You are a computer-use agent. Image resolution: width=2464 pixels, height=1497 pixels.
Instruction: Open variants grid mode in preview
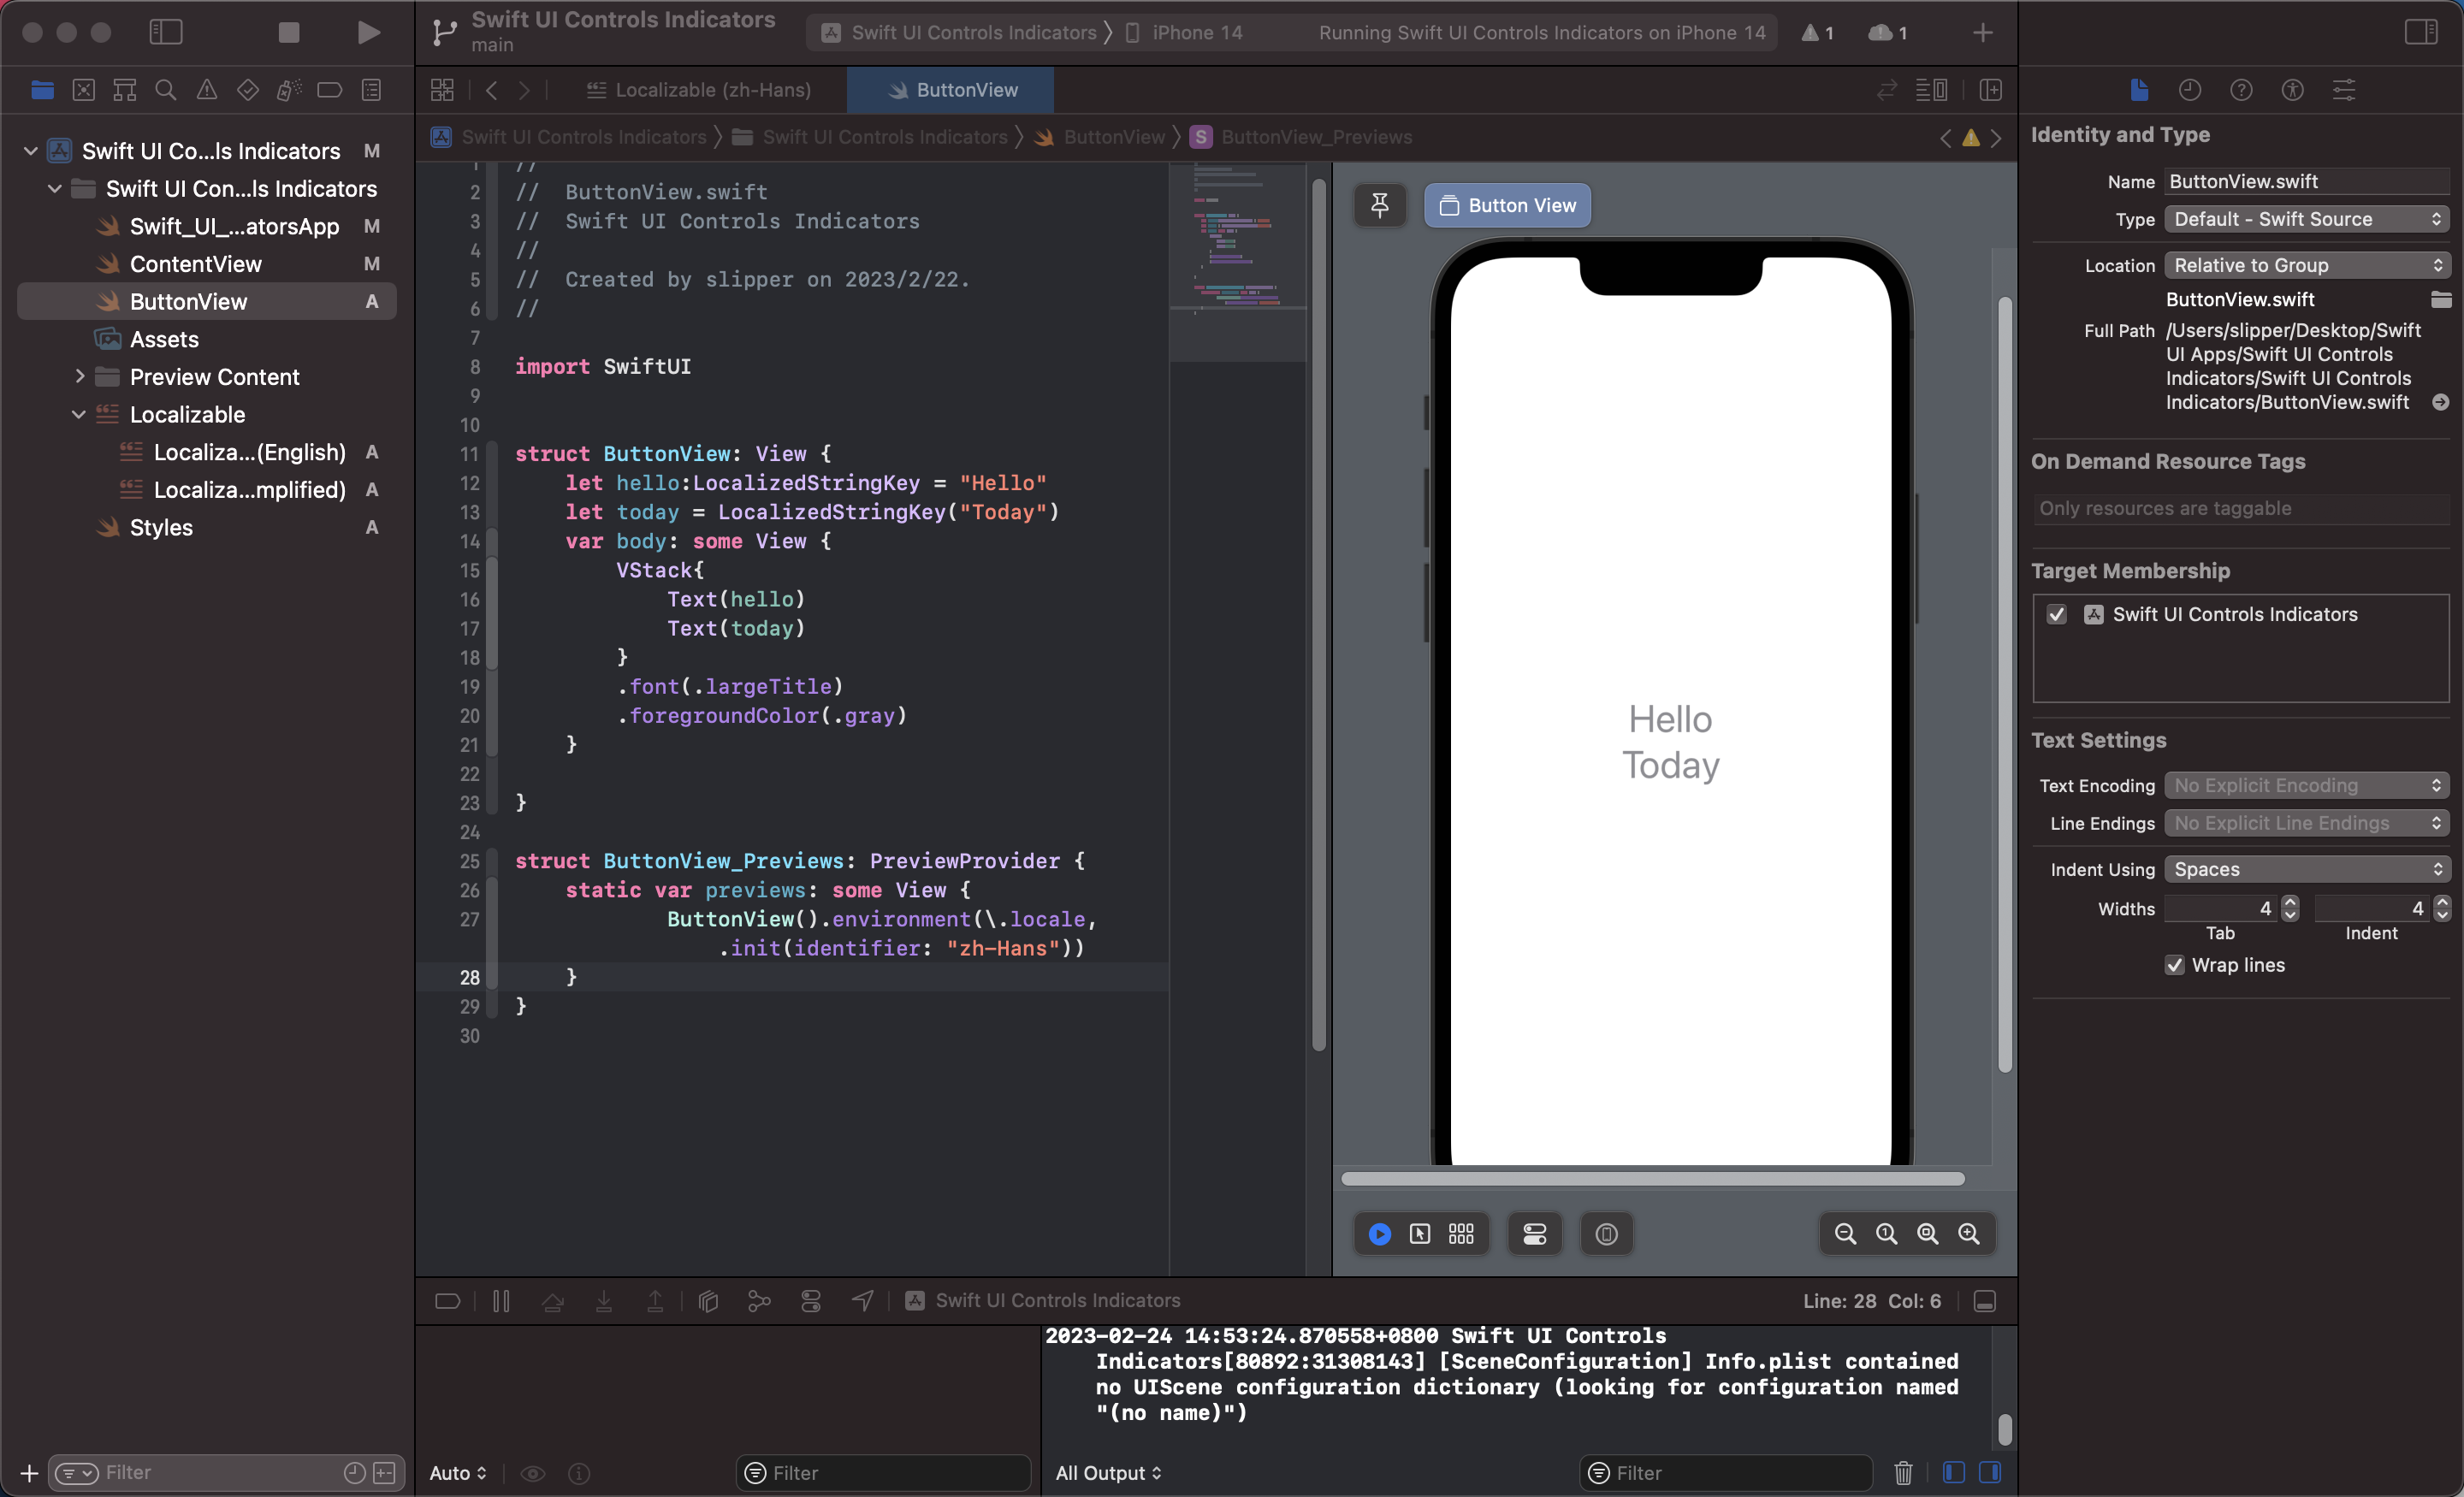[x=1461, y=1234]
